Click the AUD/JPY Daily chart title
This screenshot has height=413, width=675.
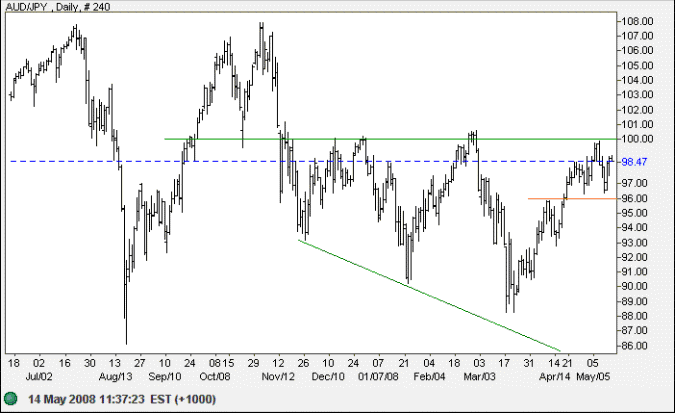pyautogui.click(x=58, y=6)
